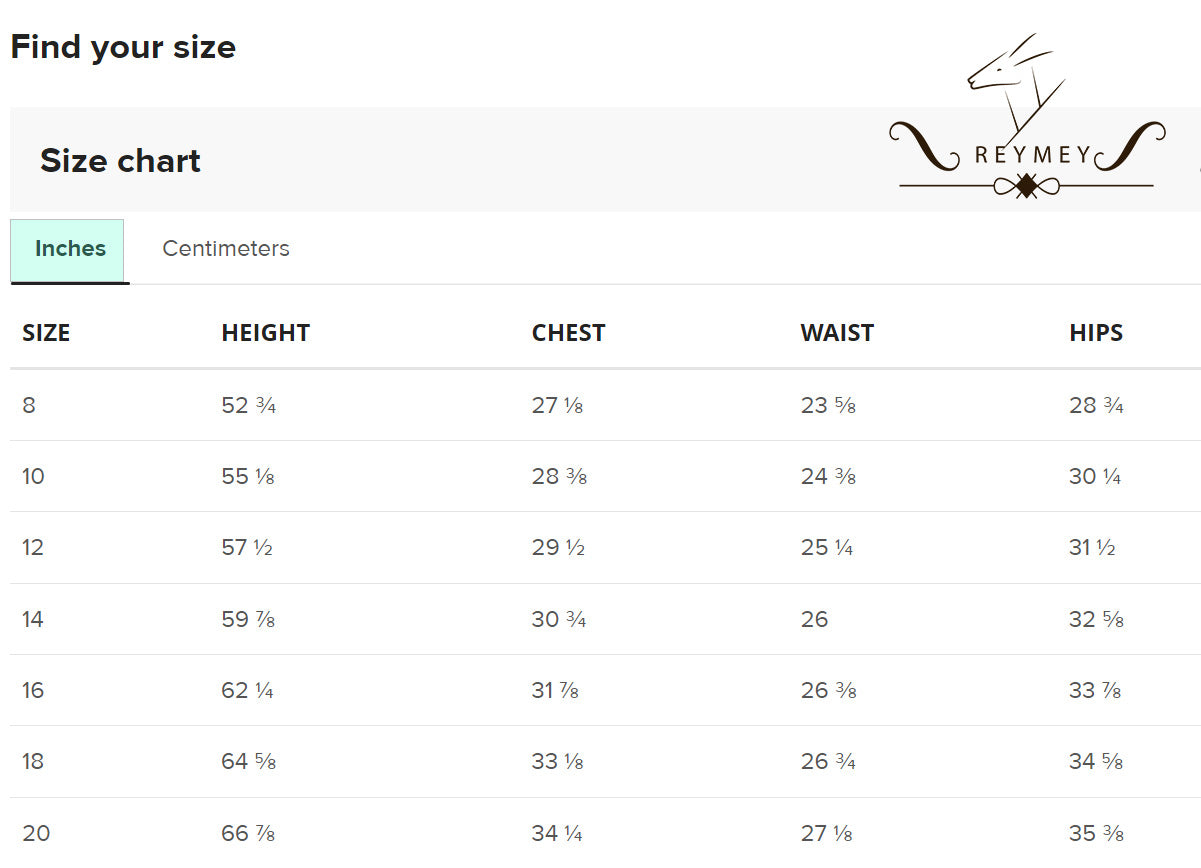The width and height of the screenshot is (1201, 868).
Task: Click the HEIGHT column header
Action: [265, 333]
